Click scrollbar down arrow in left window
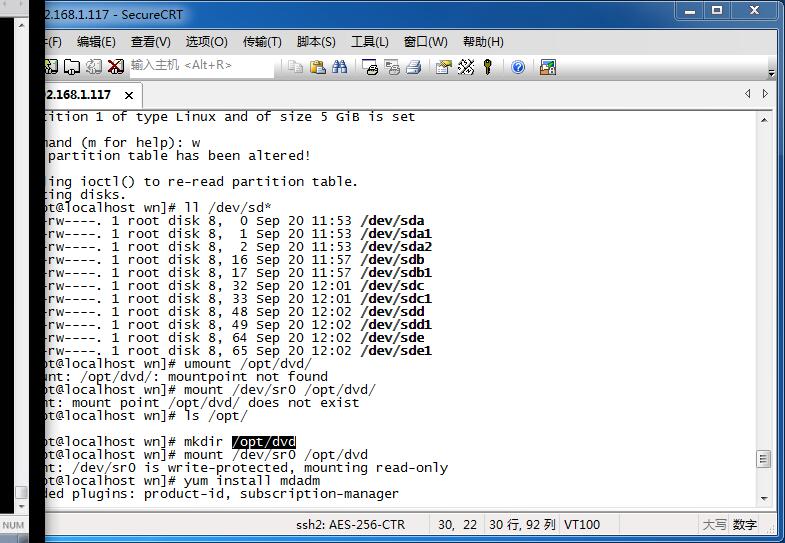Image resolution: width=785 pixels, height=543 pixels. (21, 507)
